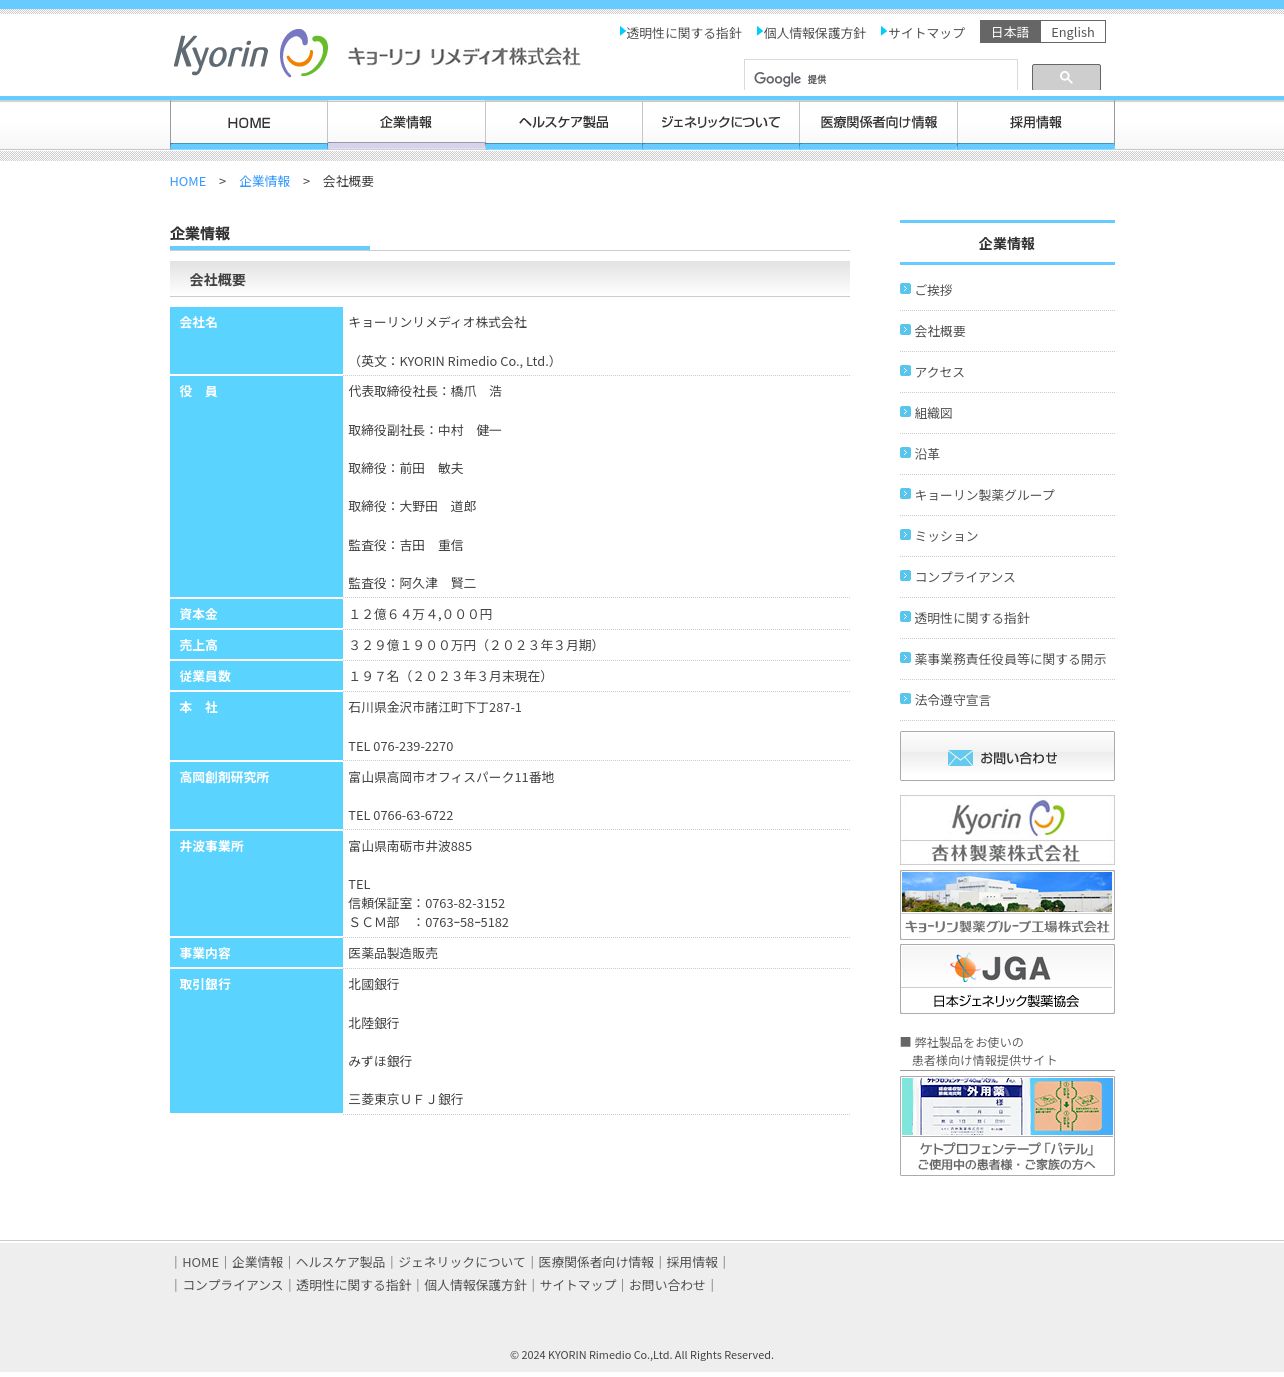The width and height of the screenshot is (1284, 1377).
Task: Open the 医療関係者向け情報 navigation tab
Action: coord(879,124)
